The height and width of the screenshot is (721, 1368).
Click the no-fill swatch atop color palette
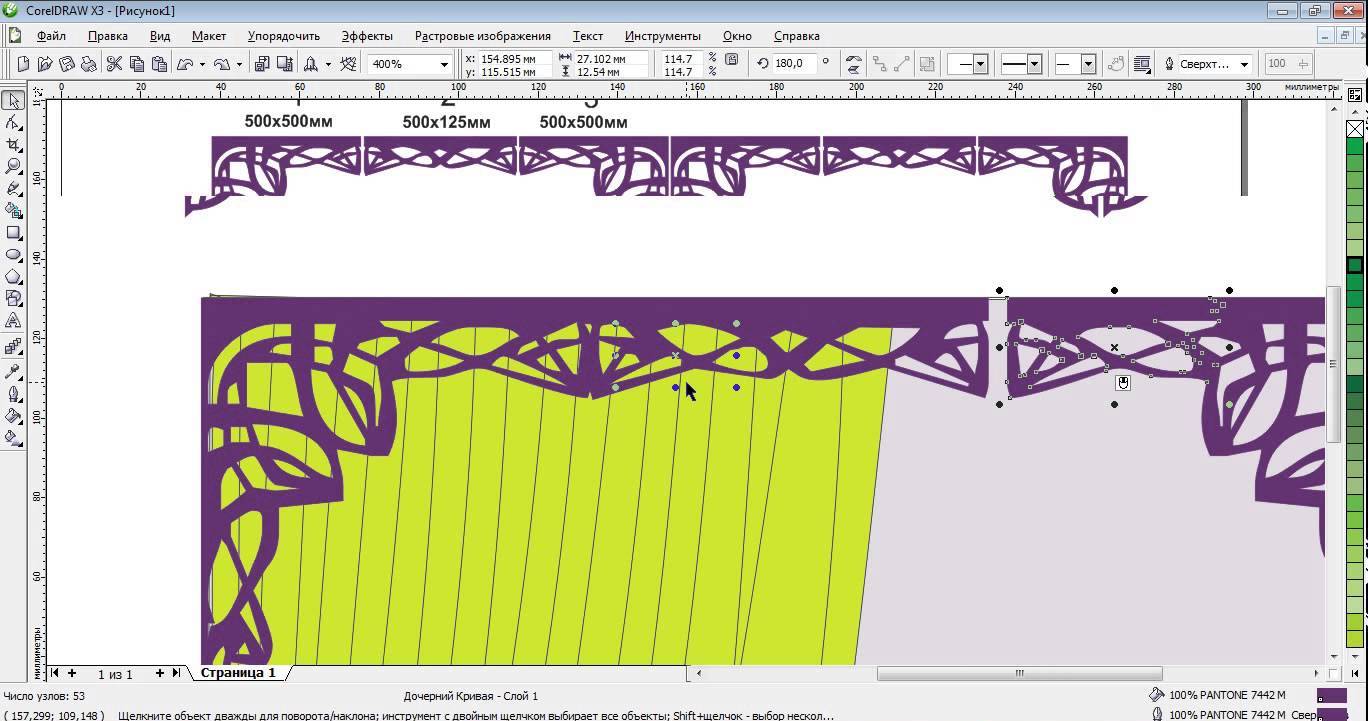pos(1355,129)
